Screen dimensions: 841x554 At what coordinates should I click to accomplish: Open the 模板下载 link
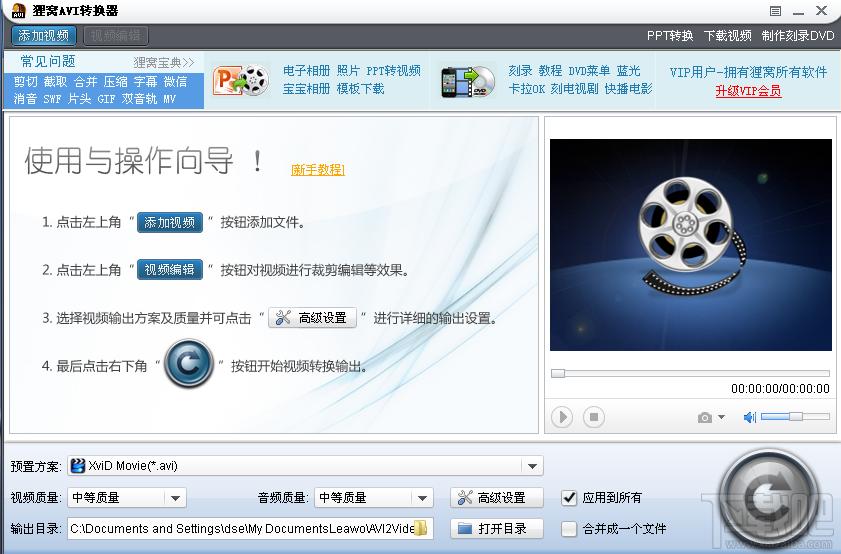pos(360,88)
